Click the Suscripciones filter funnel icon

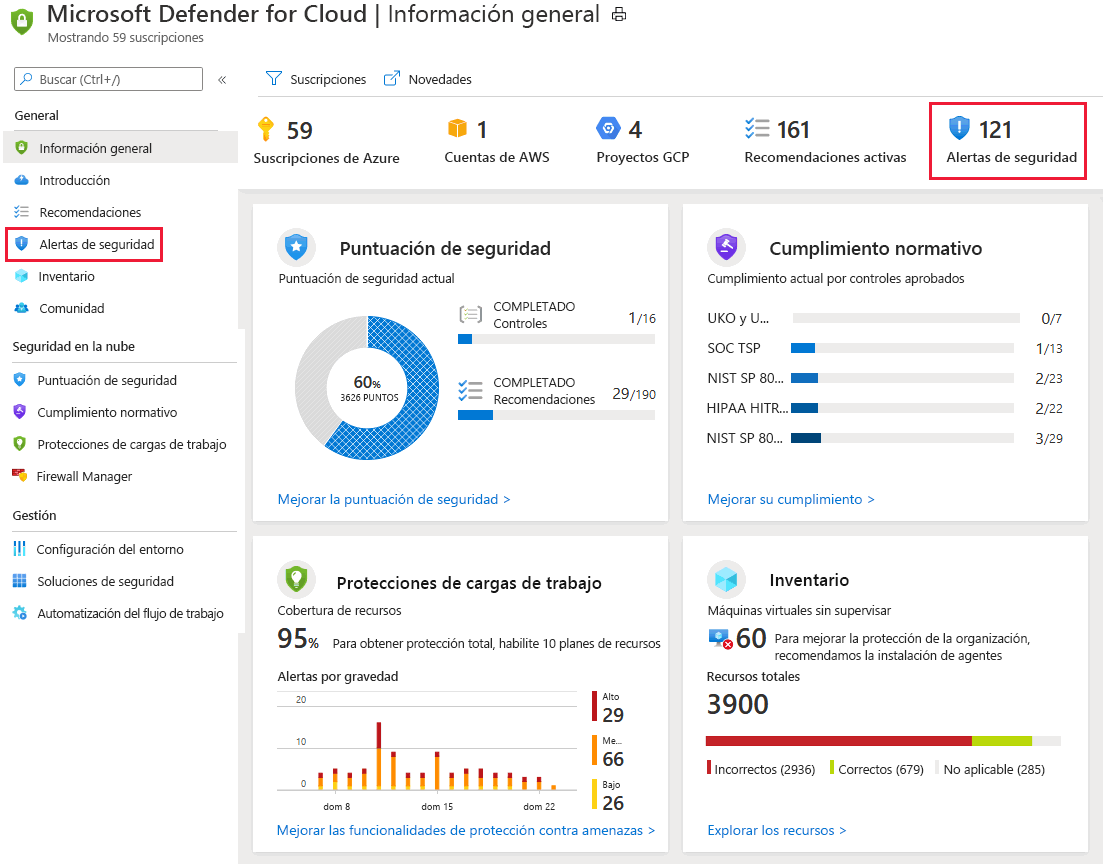(x=274, y=79)
